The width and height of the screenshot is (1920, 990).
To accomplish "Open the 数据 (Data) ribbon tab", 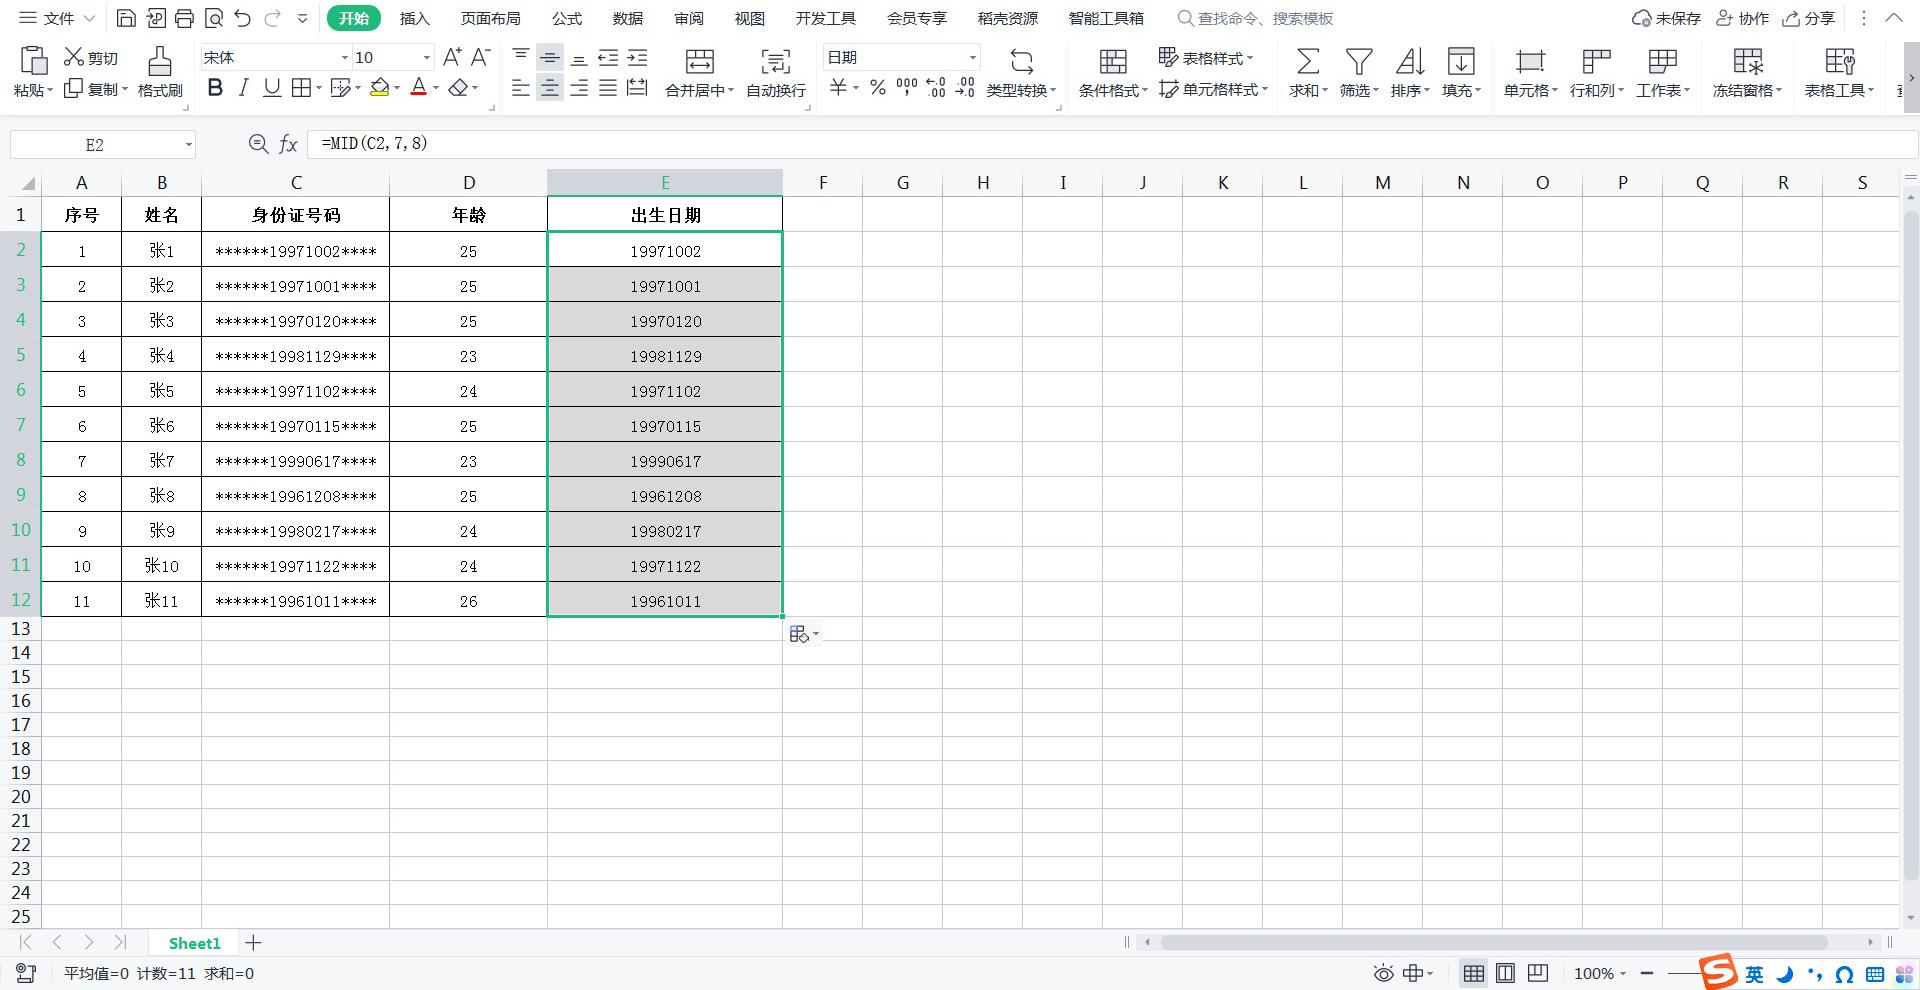I will point(627,18).
